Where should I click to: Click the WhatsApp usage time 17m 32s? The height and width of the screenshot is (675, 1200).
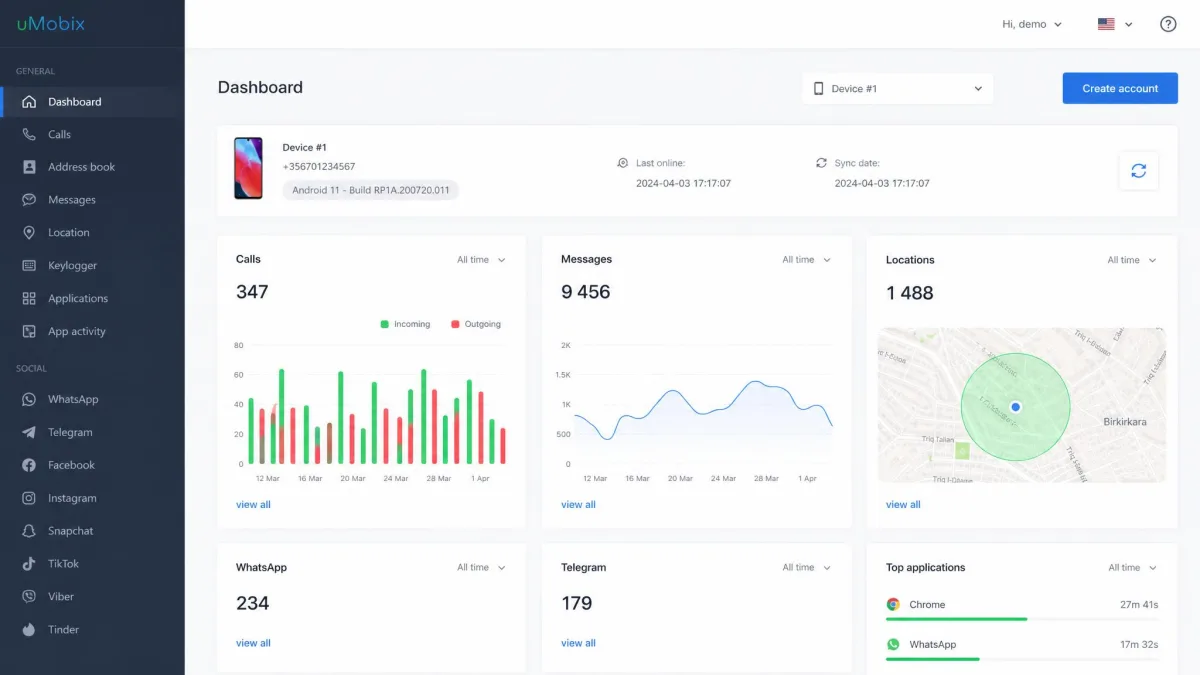[x=1139, y=645]
